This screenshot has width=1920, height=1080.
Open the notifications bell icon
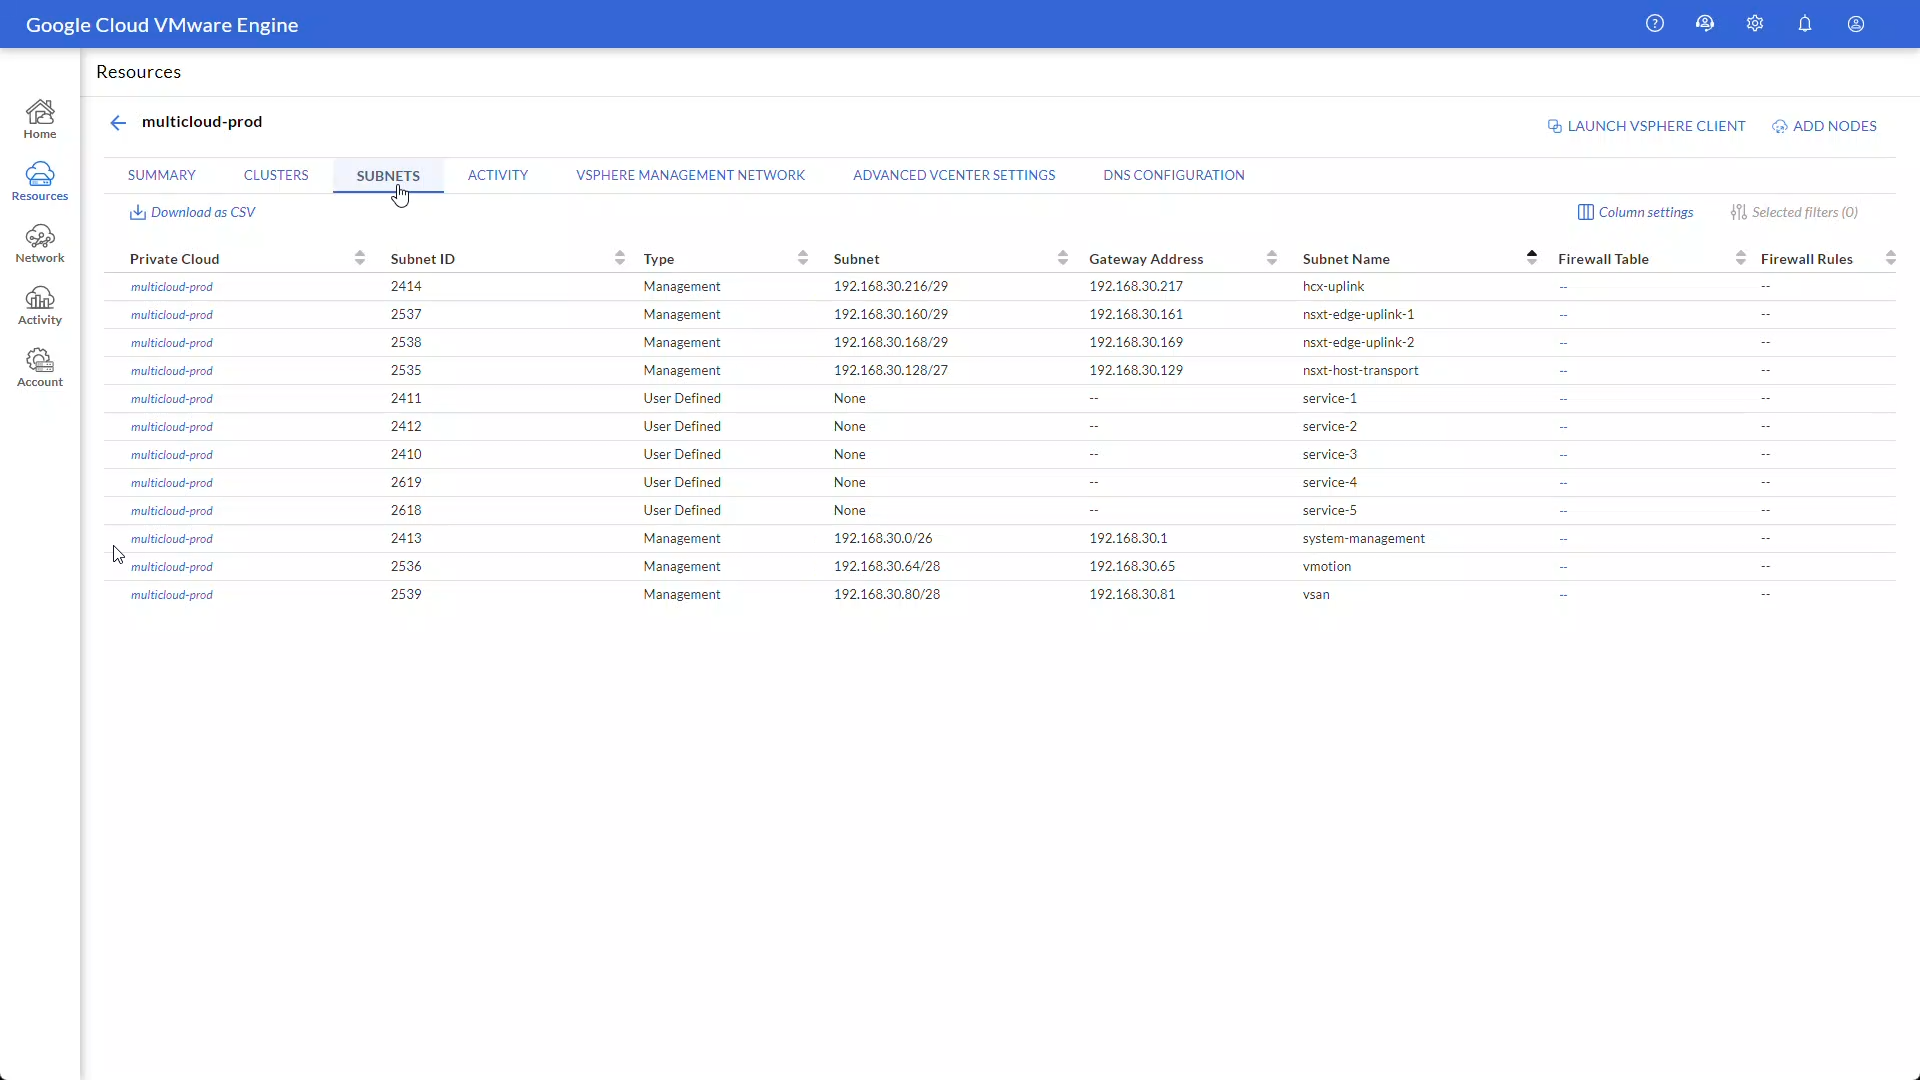click(1805, 24)
